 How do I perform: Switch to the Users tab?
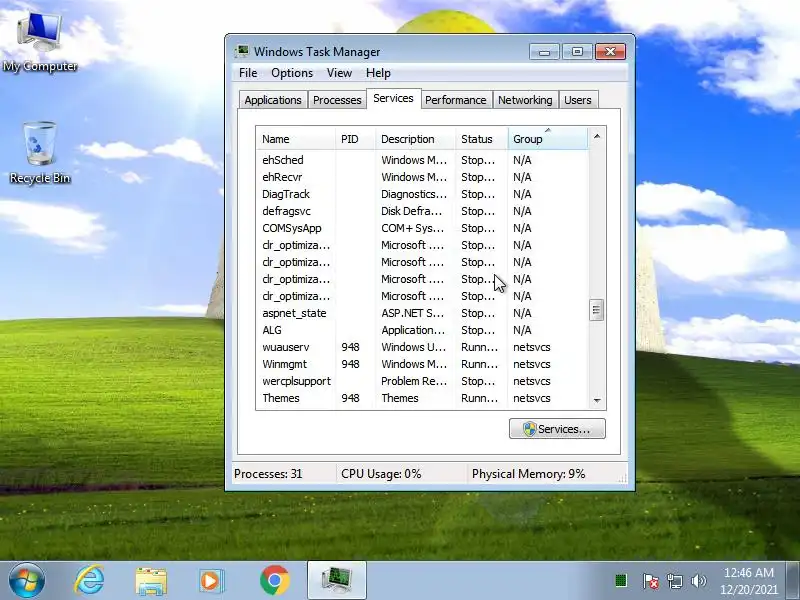[578, 100]
